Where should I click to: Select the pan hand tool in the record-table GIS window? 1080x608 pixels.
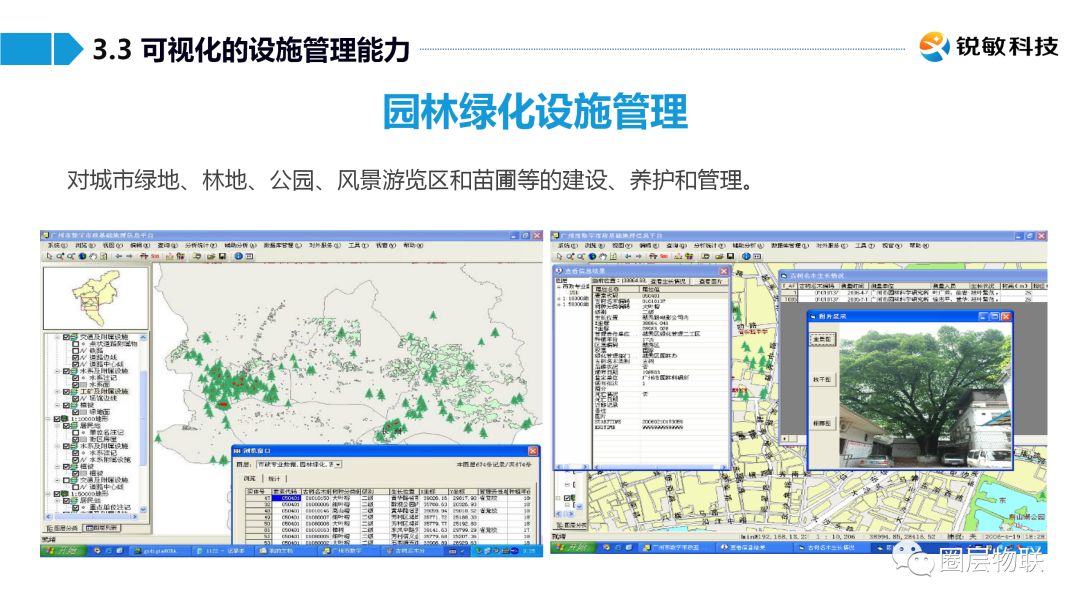coord(93,256)
